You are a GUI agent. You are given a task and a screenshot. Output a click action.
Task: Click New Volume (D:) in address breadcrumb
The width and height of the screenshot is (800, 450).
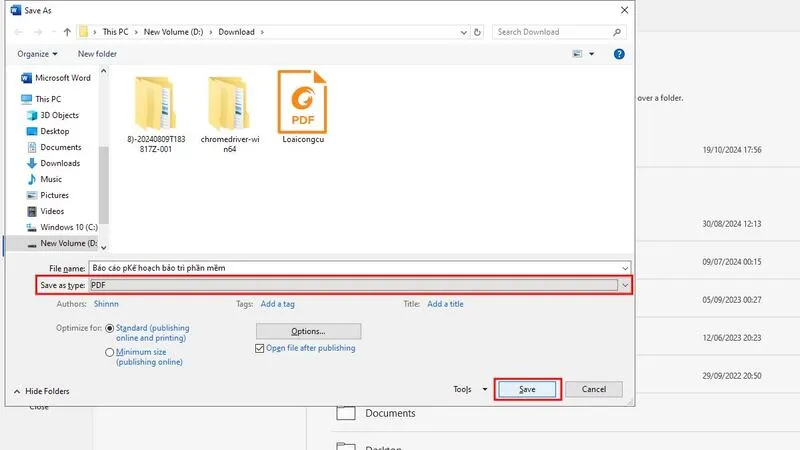[173, 32]
